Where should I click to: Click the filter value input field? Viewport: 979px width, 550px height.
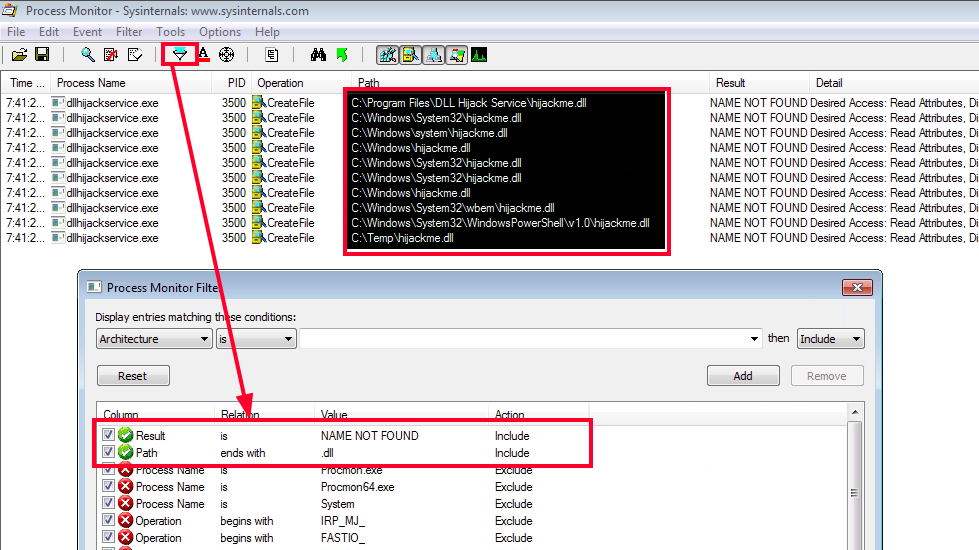pyautogui.click(x=530, y=339)
